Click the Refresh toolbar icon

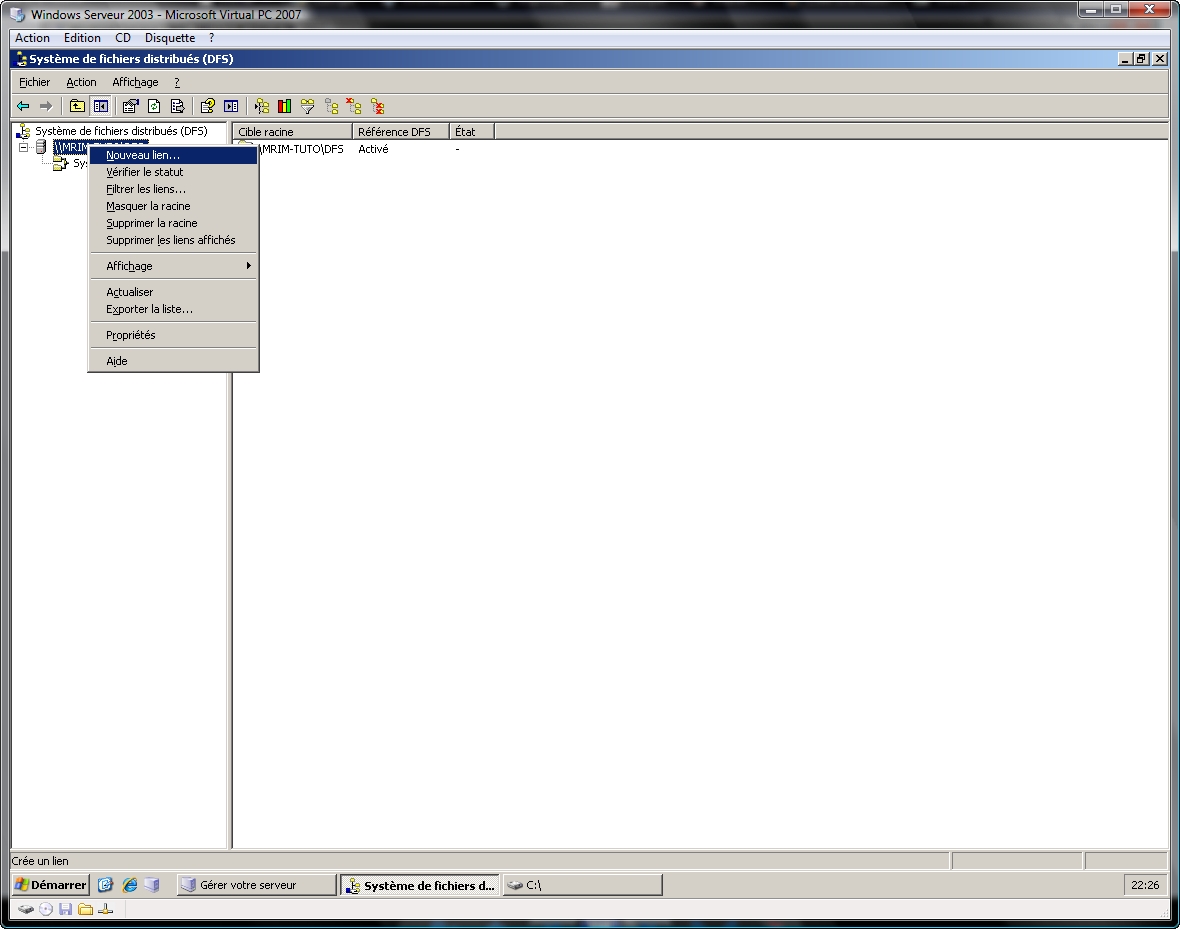coord(154,106)
